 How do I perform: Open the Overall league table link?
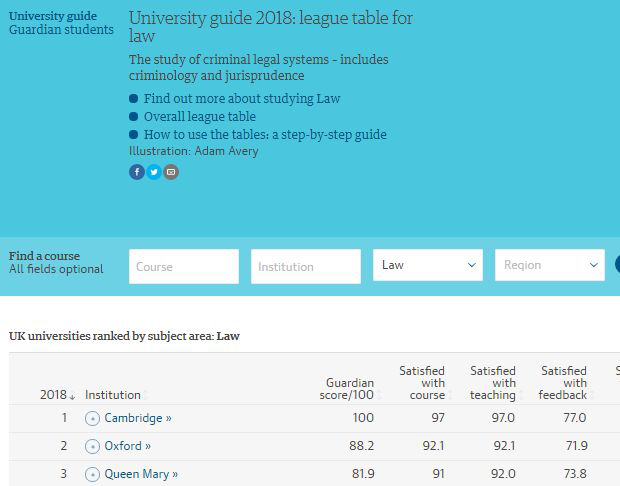(x=200, y=117)
